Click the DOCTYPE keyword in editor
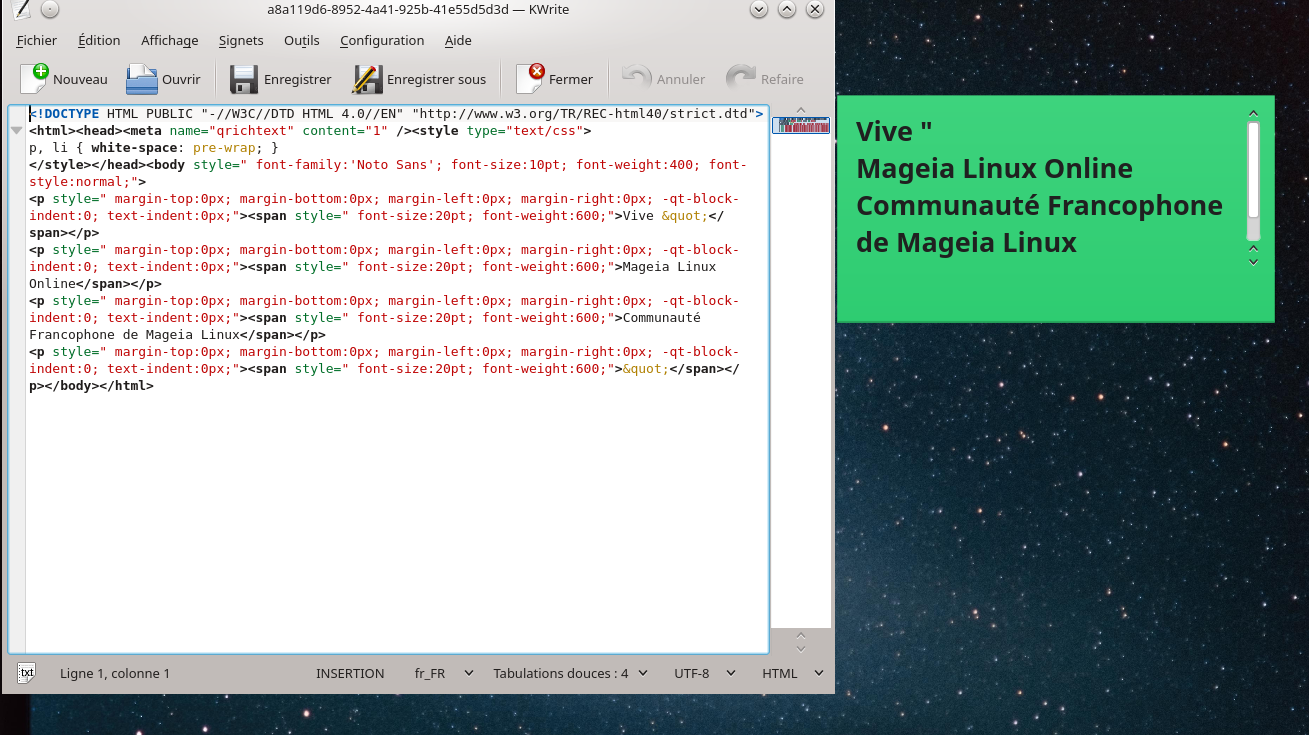 tap(67, 114)
